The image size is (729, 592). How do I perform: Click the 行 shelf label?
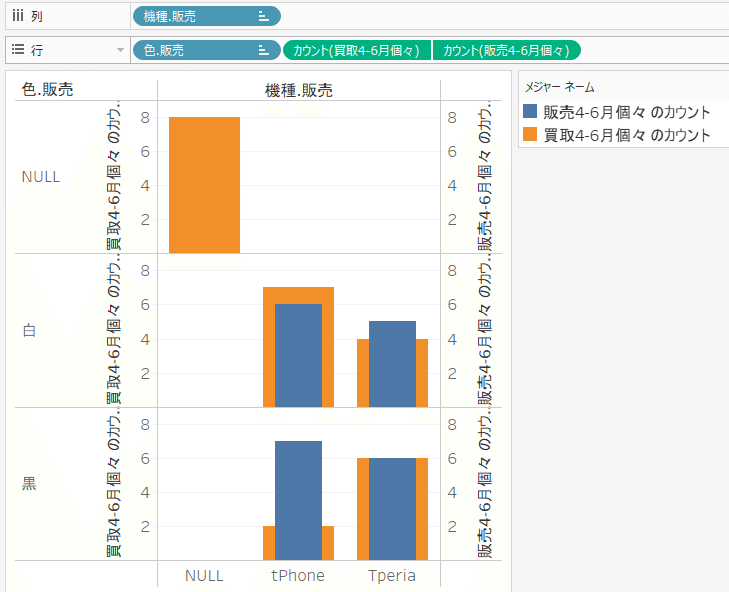pos(37,50)
